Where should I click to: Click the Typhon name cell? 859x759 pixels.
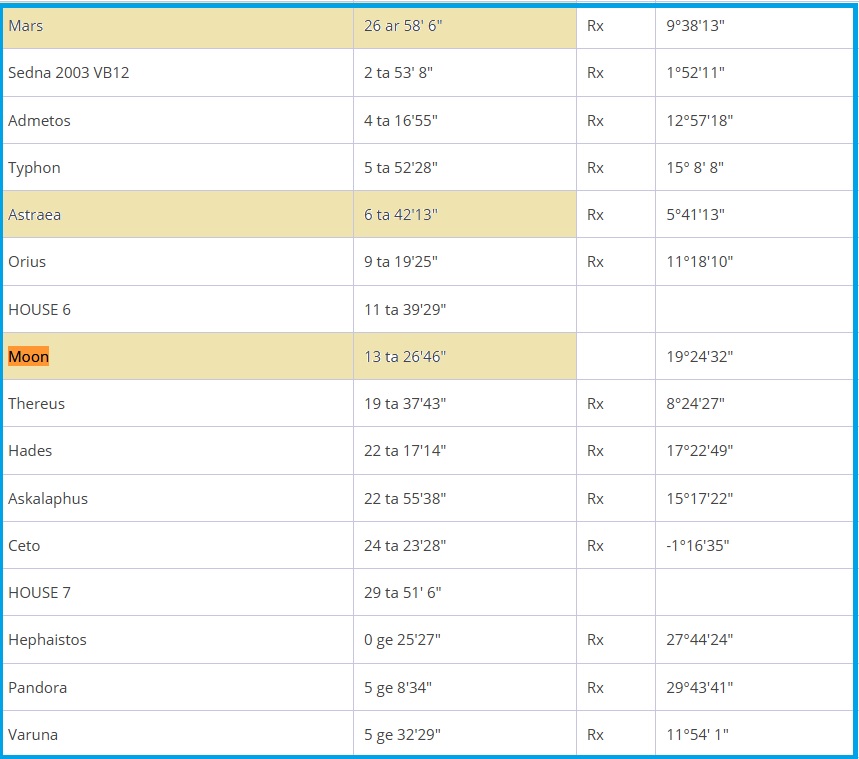tap(34, 168)
